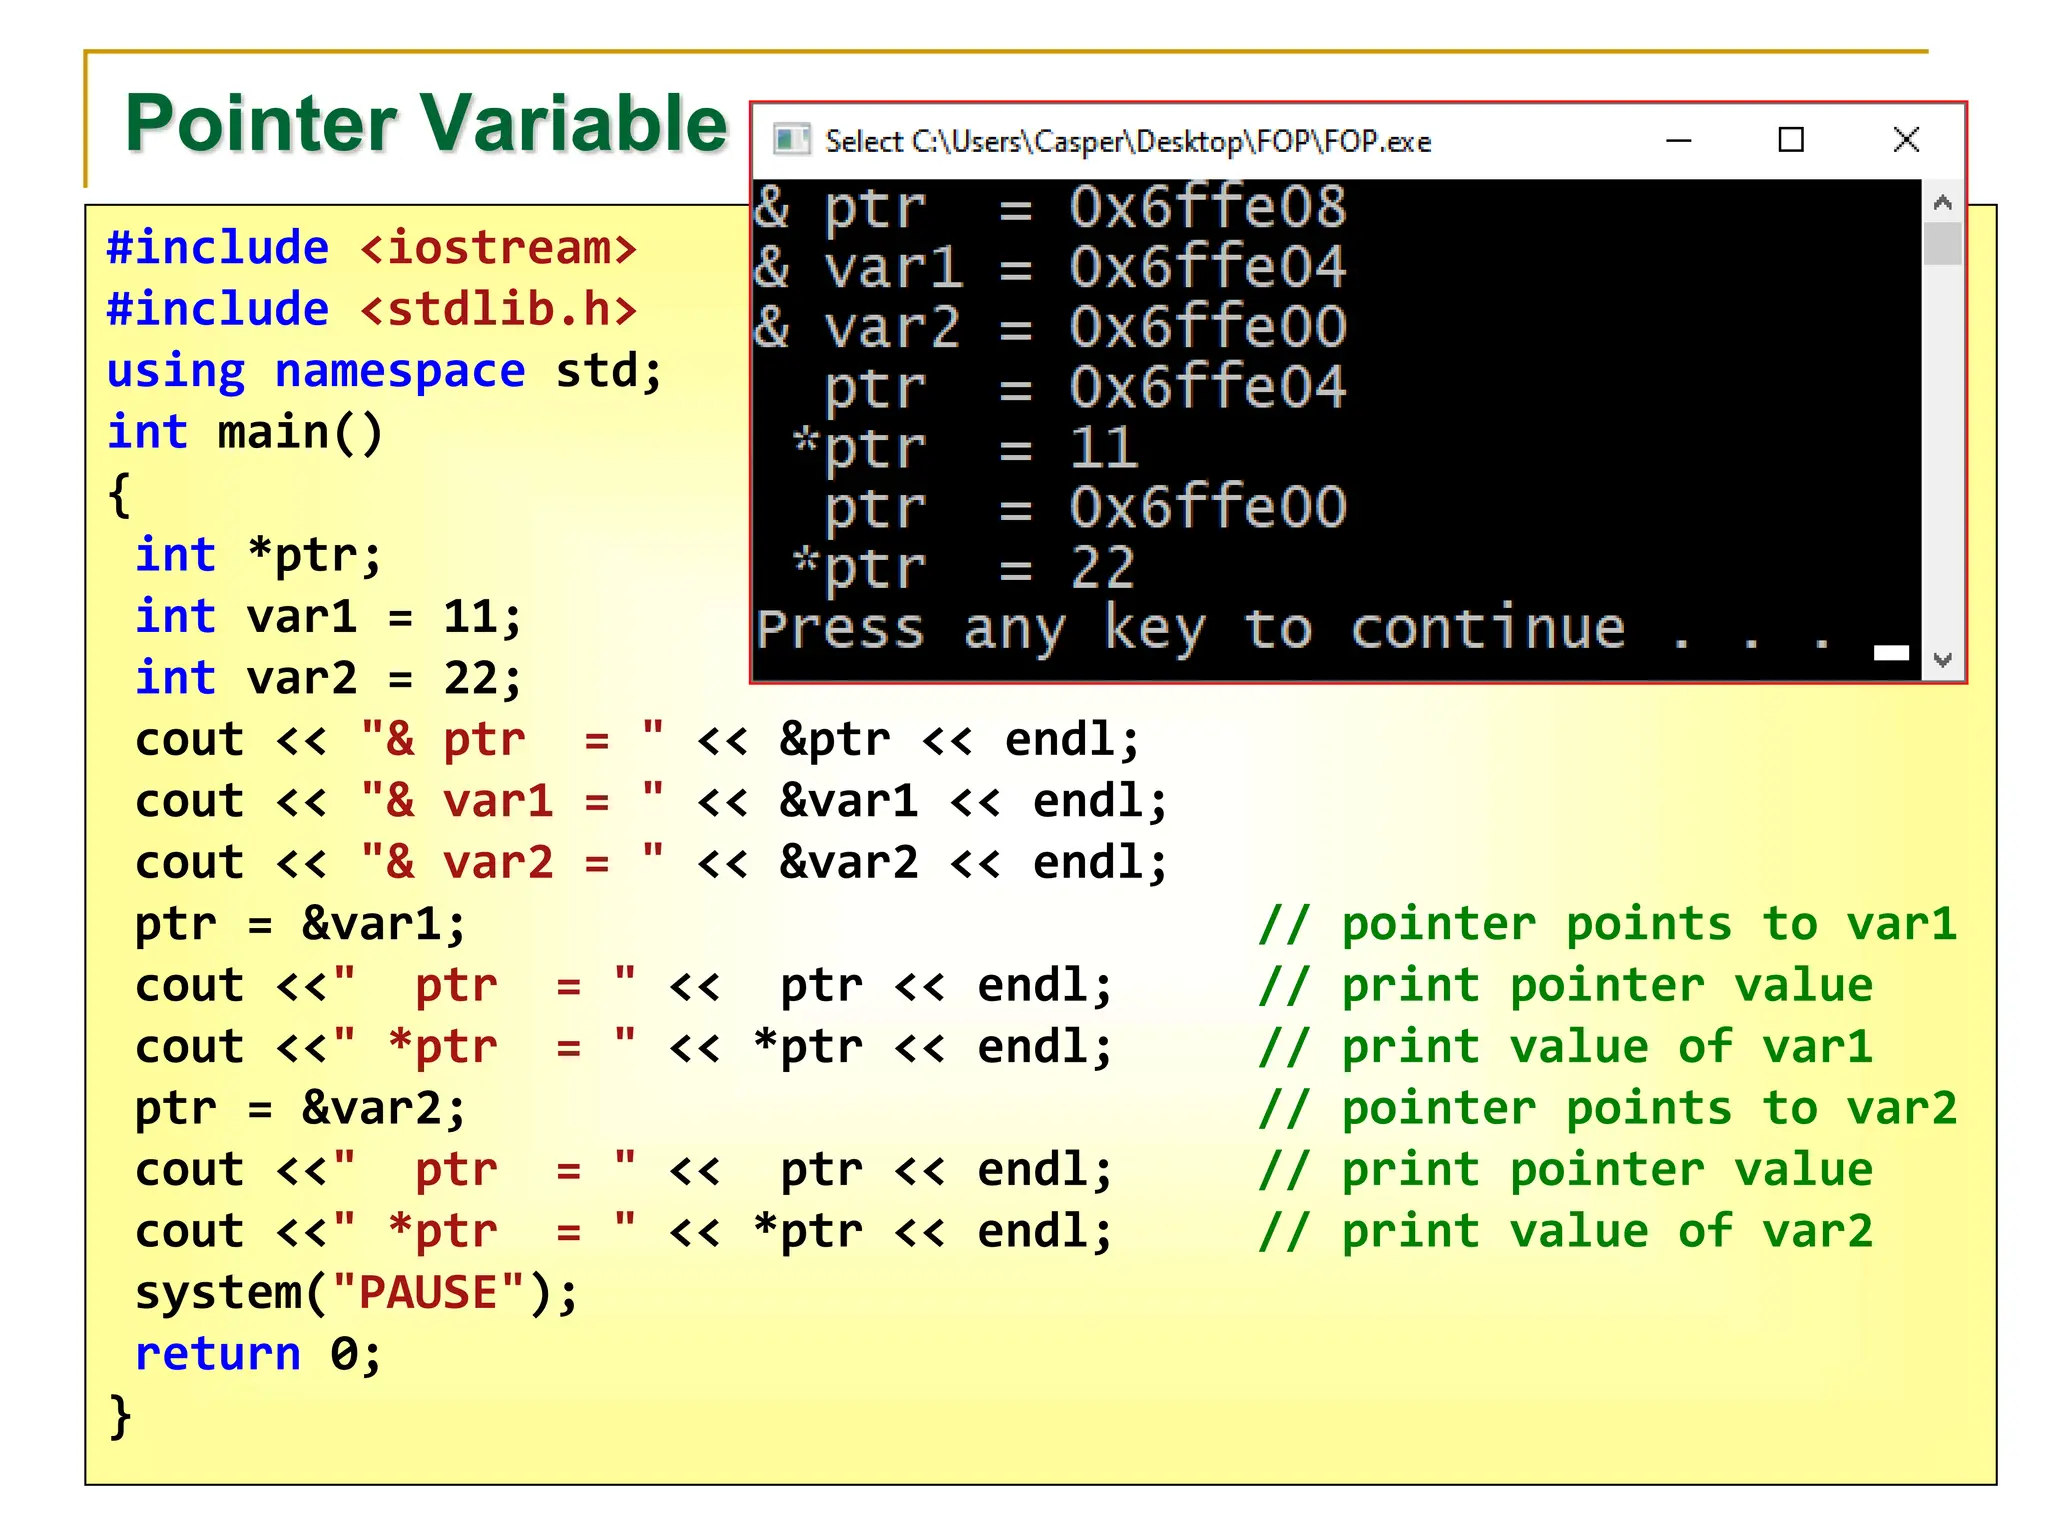Maximize the FOP.exe console window
The image size is (2048, 1536).
(1791, 140)
